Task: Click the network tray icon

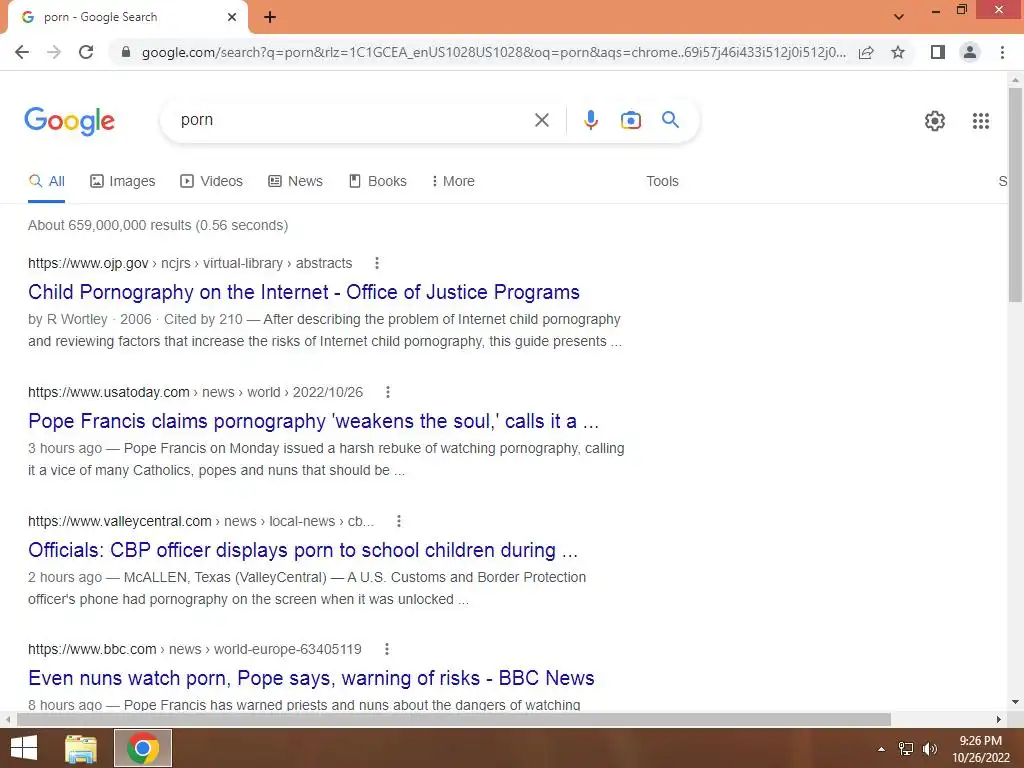Action: (x=906, y=749)
